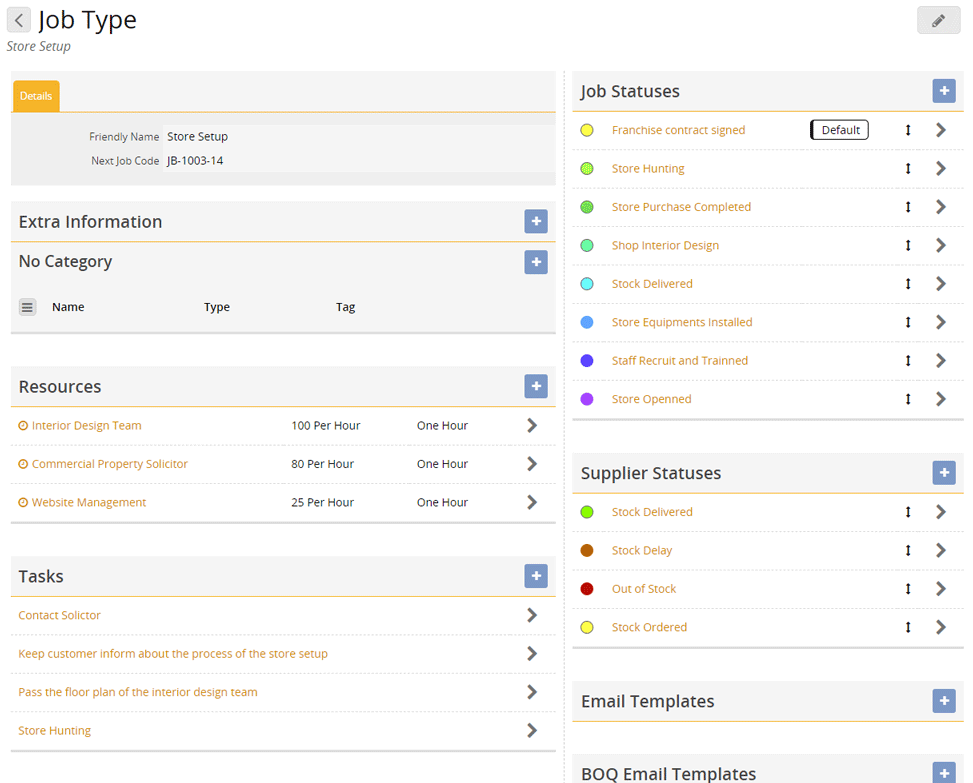Open chevron for Pass the floor plan task
The width and height of the screenshot is (973, 783).
click(x=532, y=692)
